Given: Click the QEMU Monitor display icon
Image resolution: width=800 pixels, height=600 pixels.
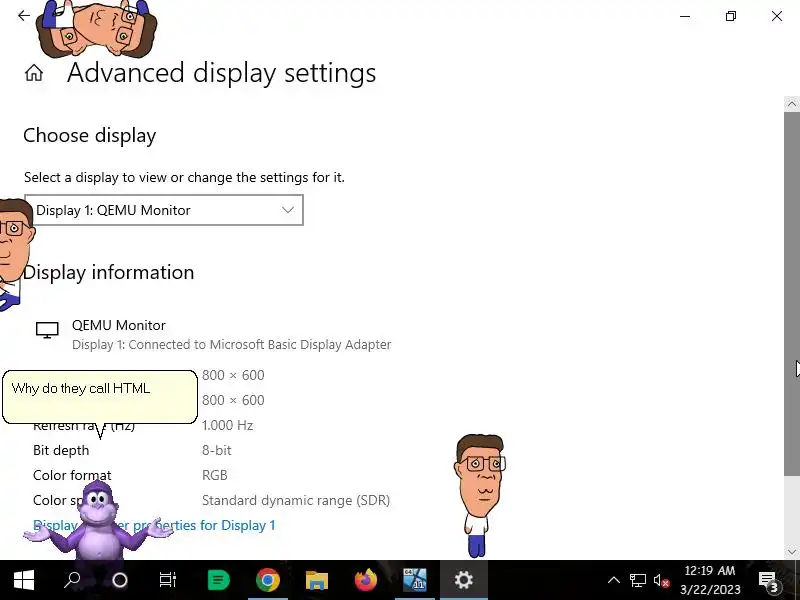Looking at the screenshot, I should (x=47, y=330).
